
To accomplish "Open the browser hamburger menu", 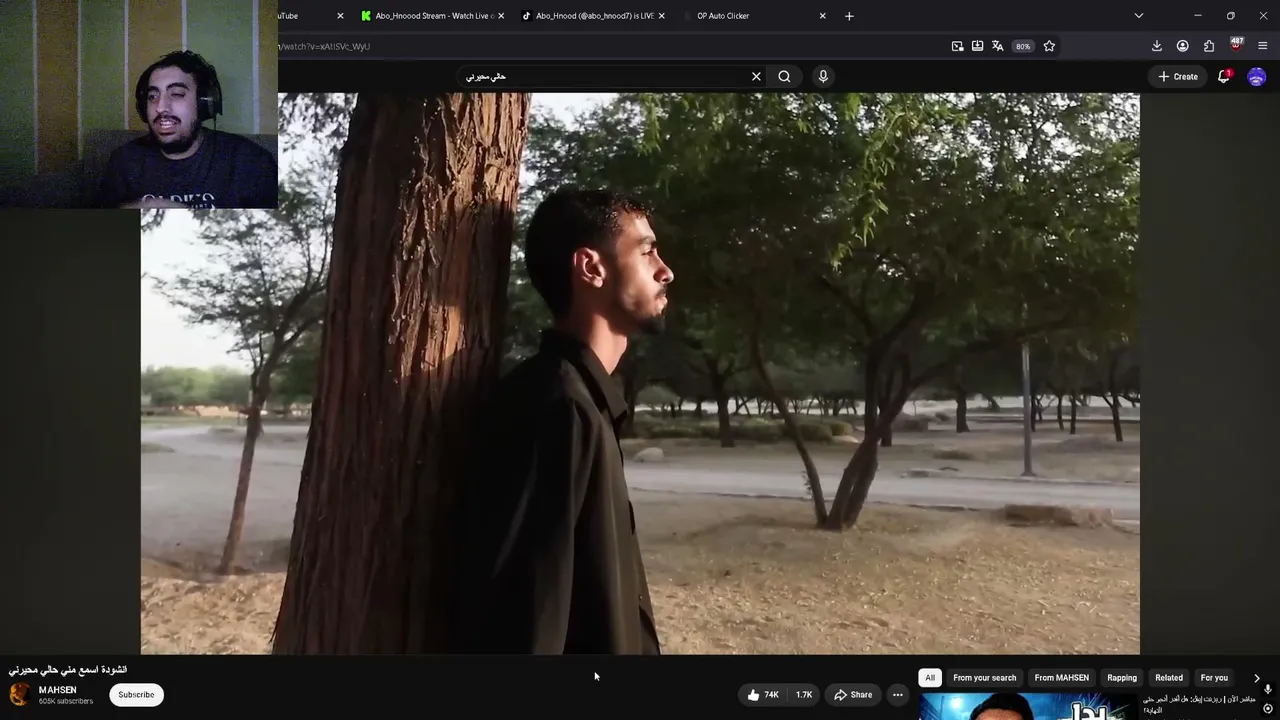I will coord(1262,46).
